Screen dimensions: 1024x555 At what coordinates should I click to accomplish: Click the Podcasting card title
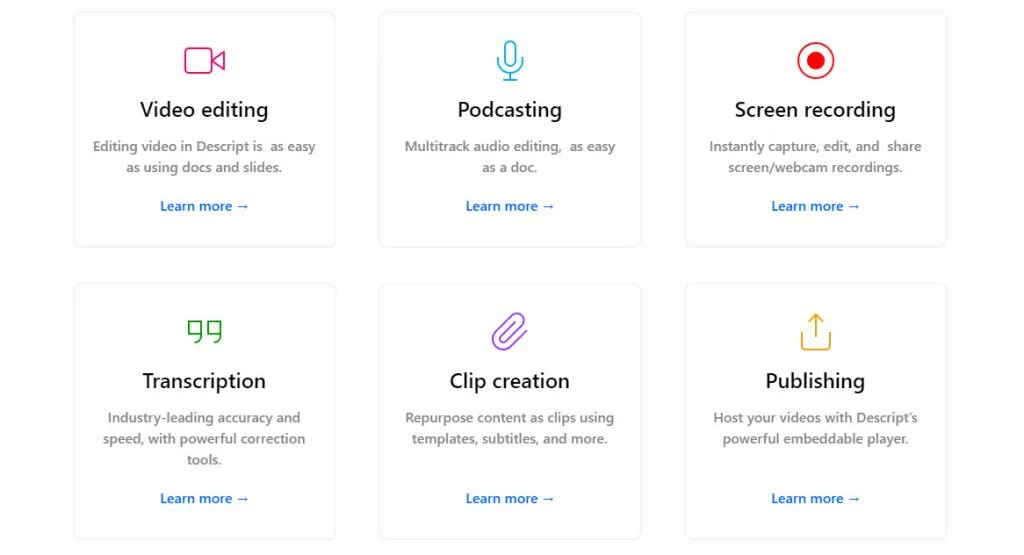tap(509, 110)
